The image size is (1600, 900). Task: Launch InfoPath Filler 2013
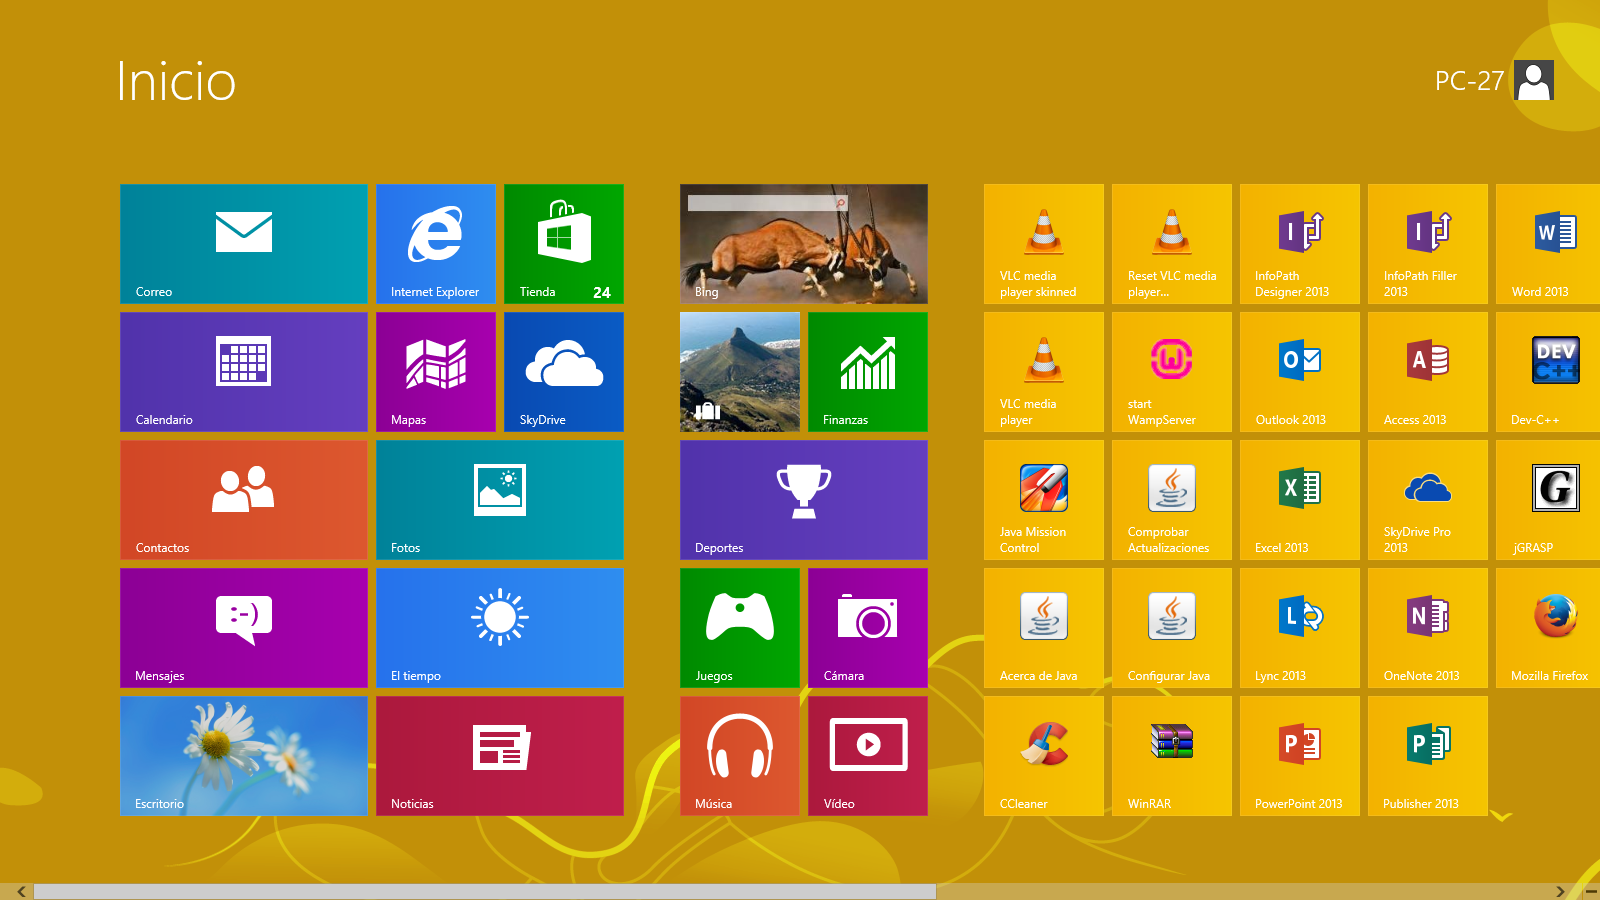coord(1428,244)
